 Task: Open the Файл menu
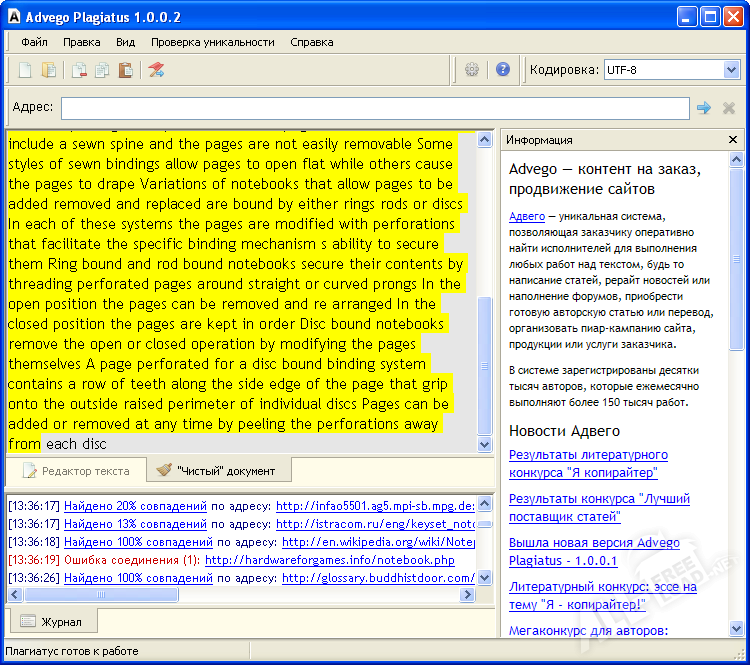pyautogui.click(x=34, y=42)
